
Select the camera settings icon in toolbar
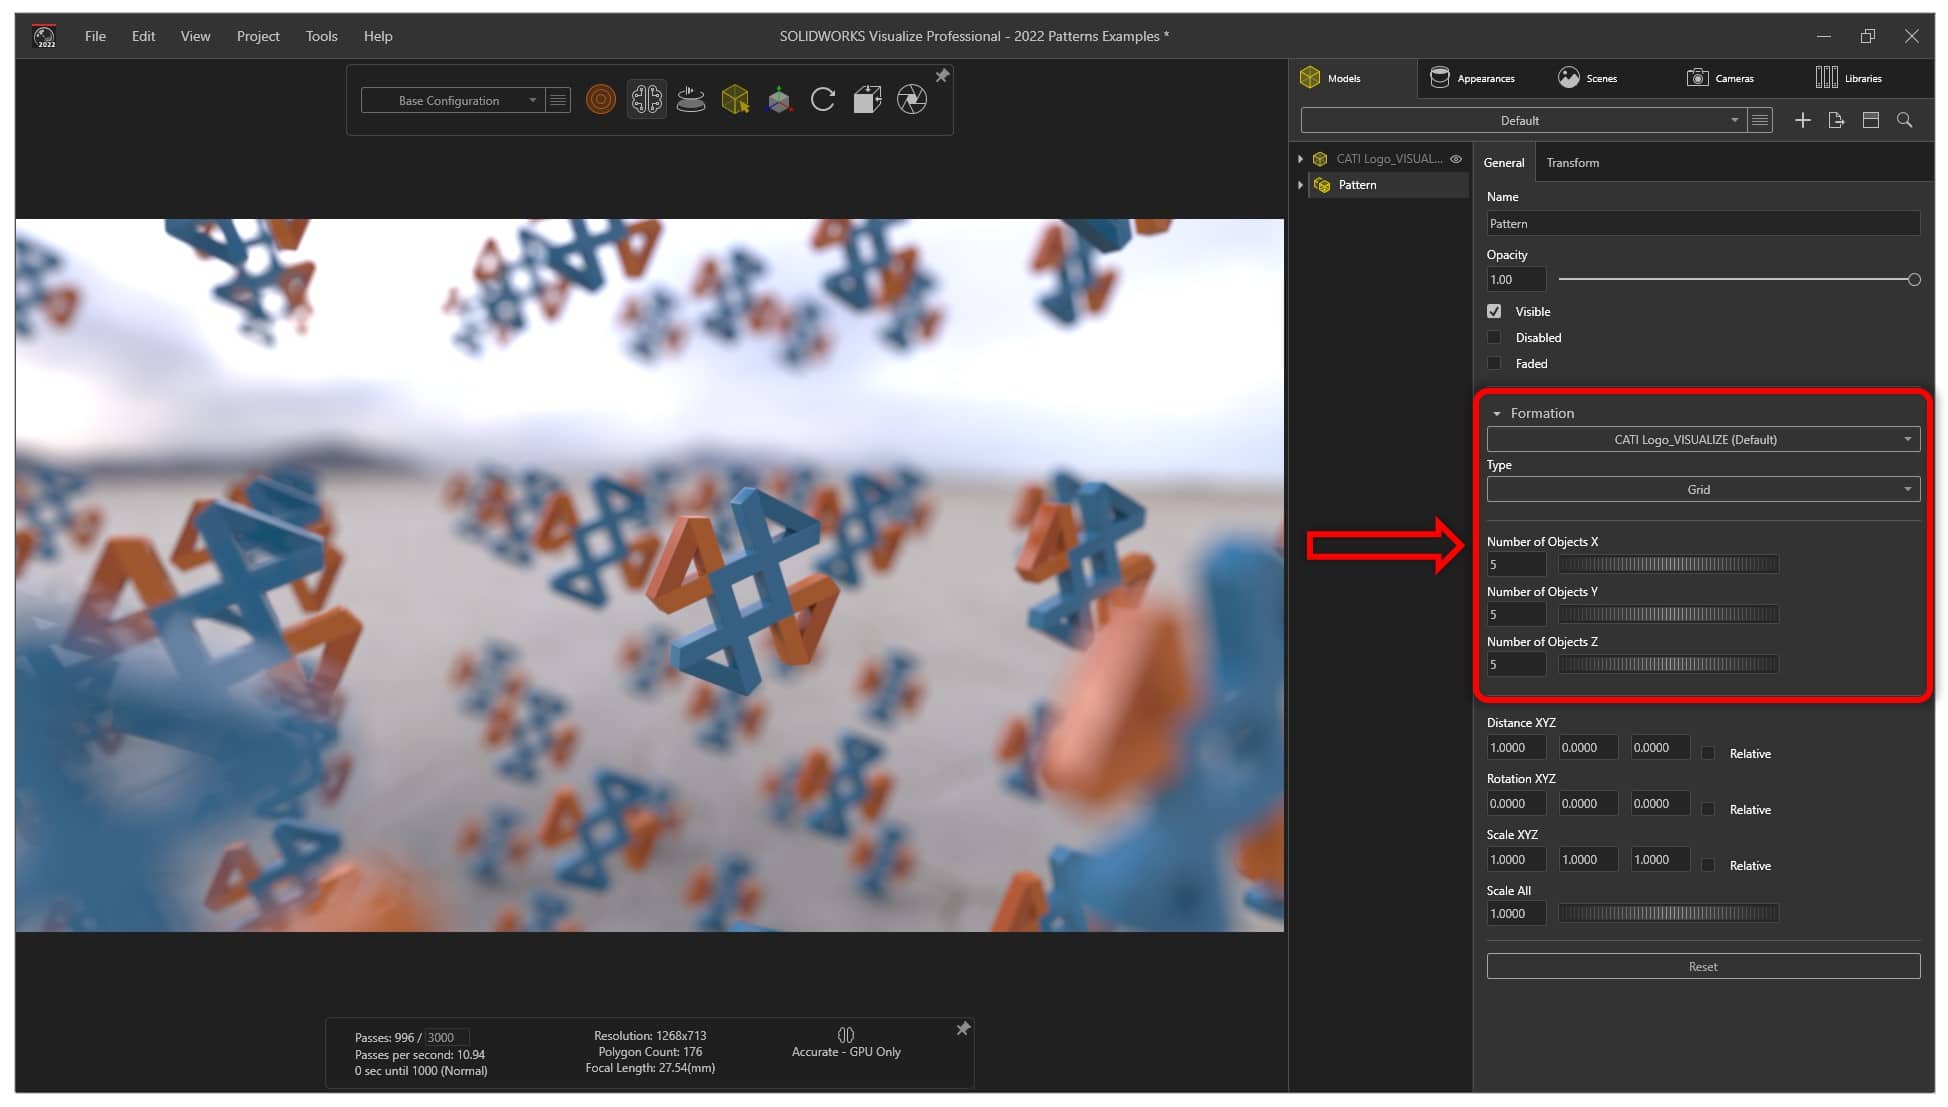(x=911, y=99)
